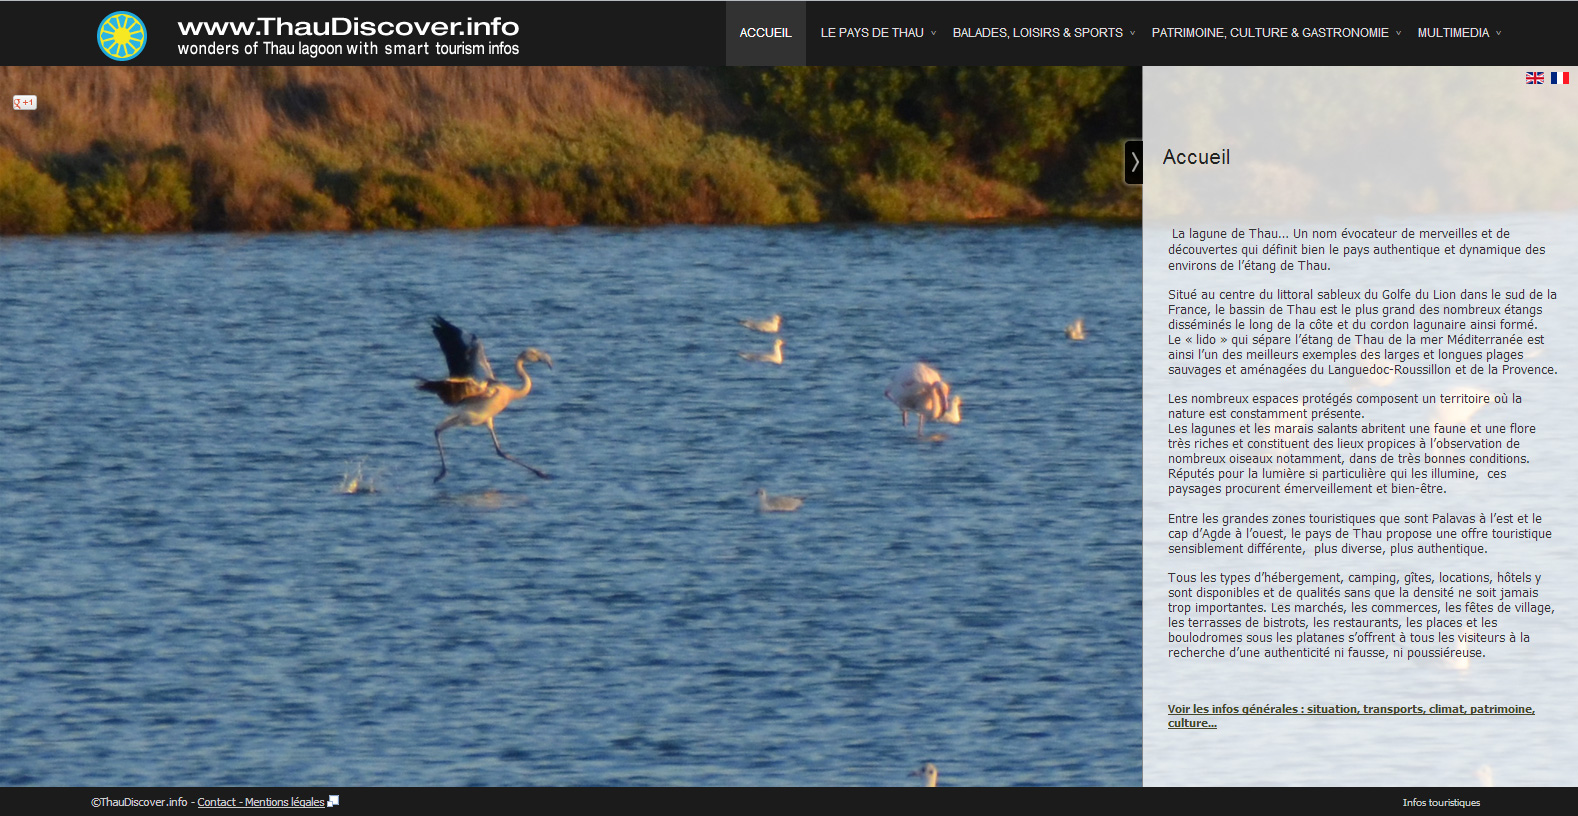
Task: Click the Accueil heading
Action: 1196,157
